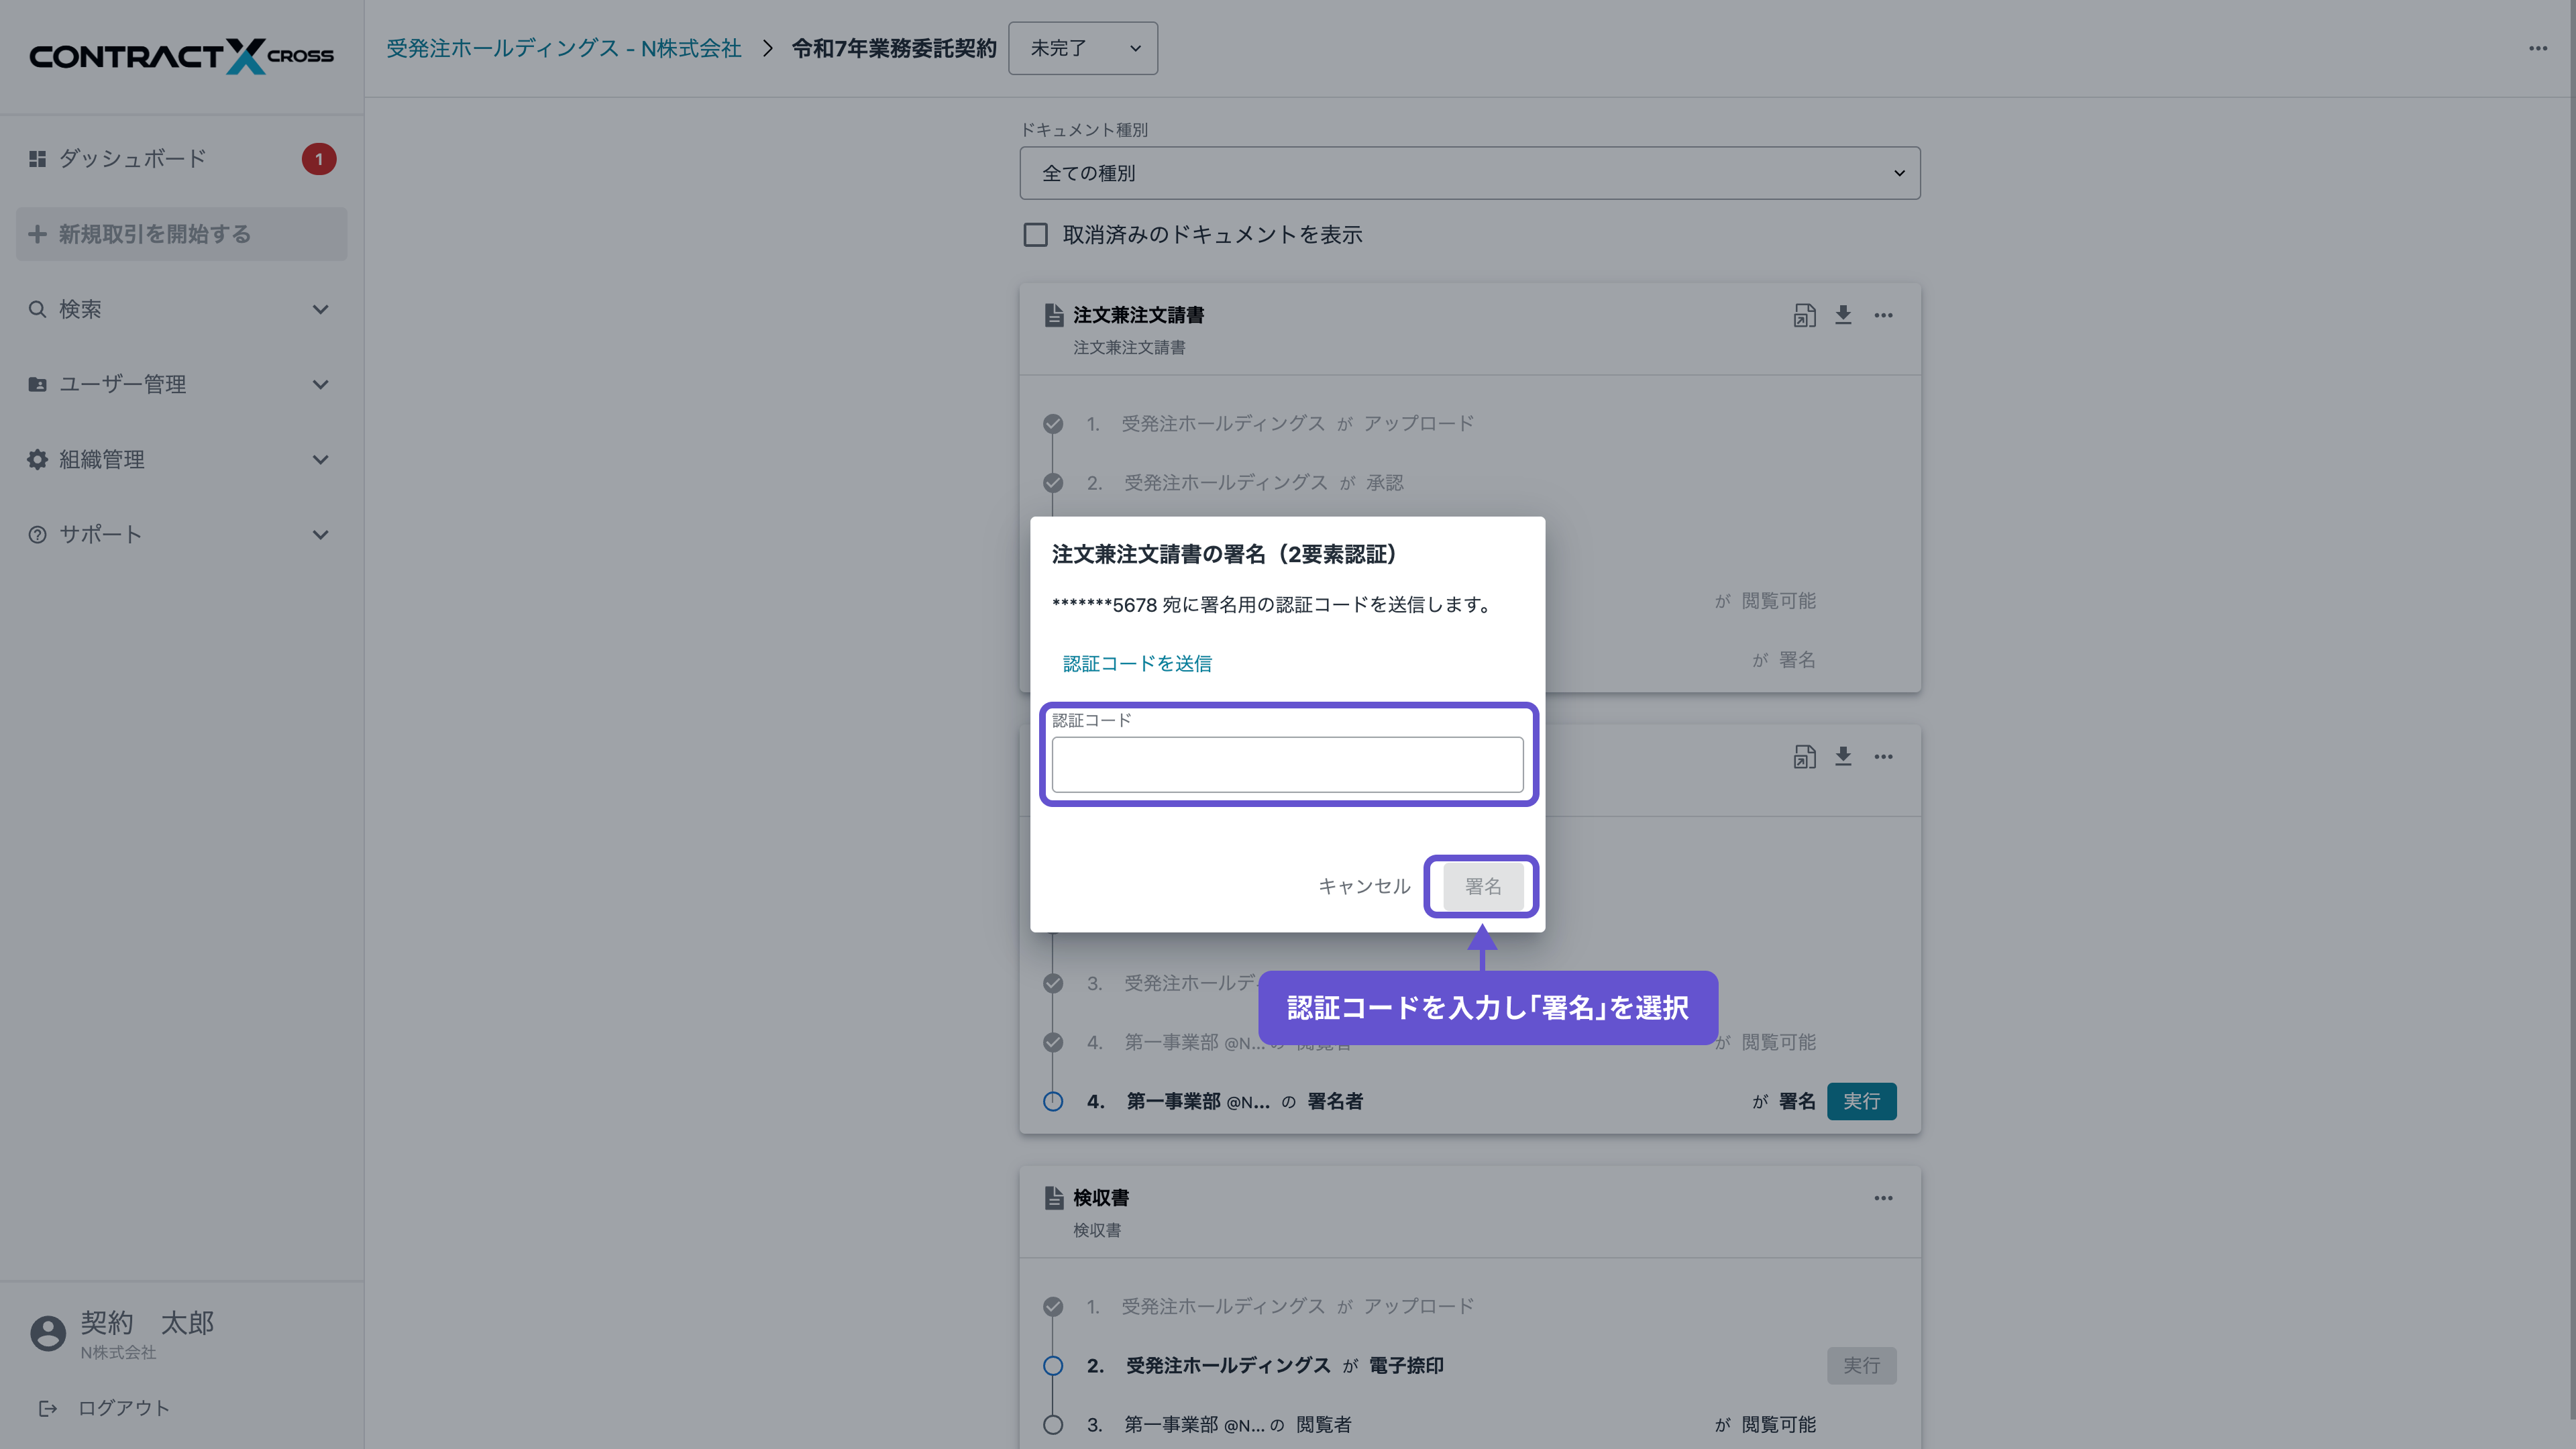Enable 取消済みのドキュメントを表示 checkbox
This screenshot has width=2576, height=1449.
1035,235
